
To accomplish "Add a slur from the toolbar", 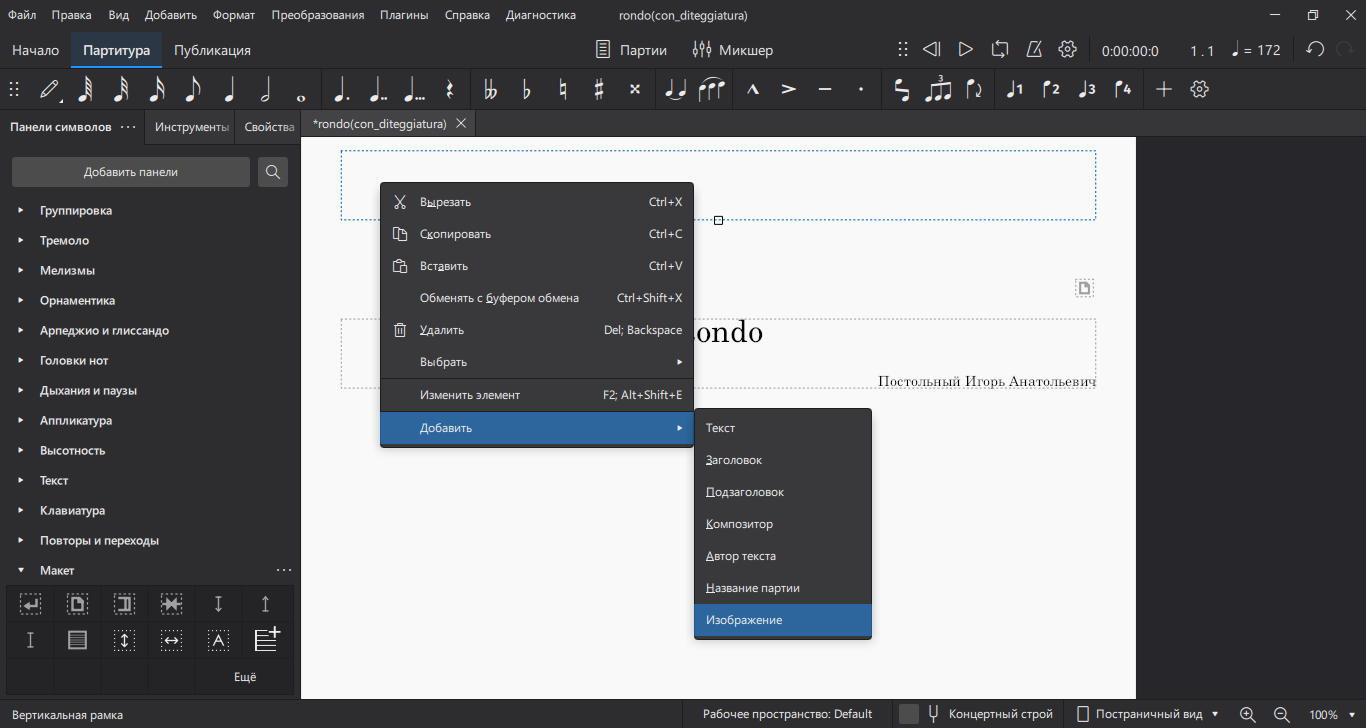I will pos(711,89).
